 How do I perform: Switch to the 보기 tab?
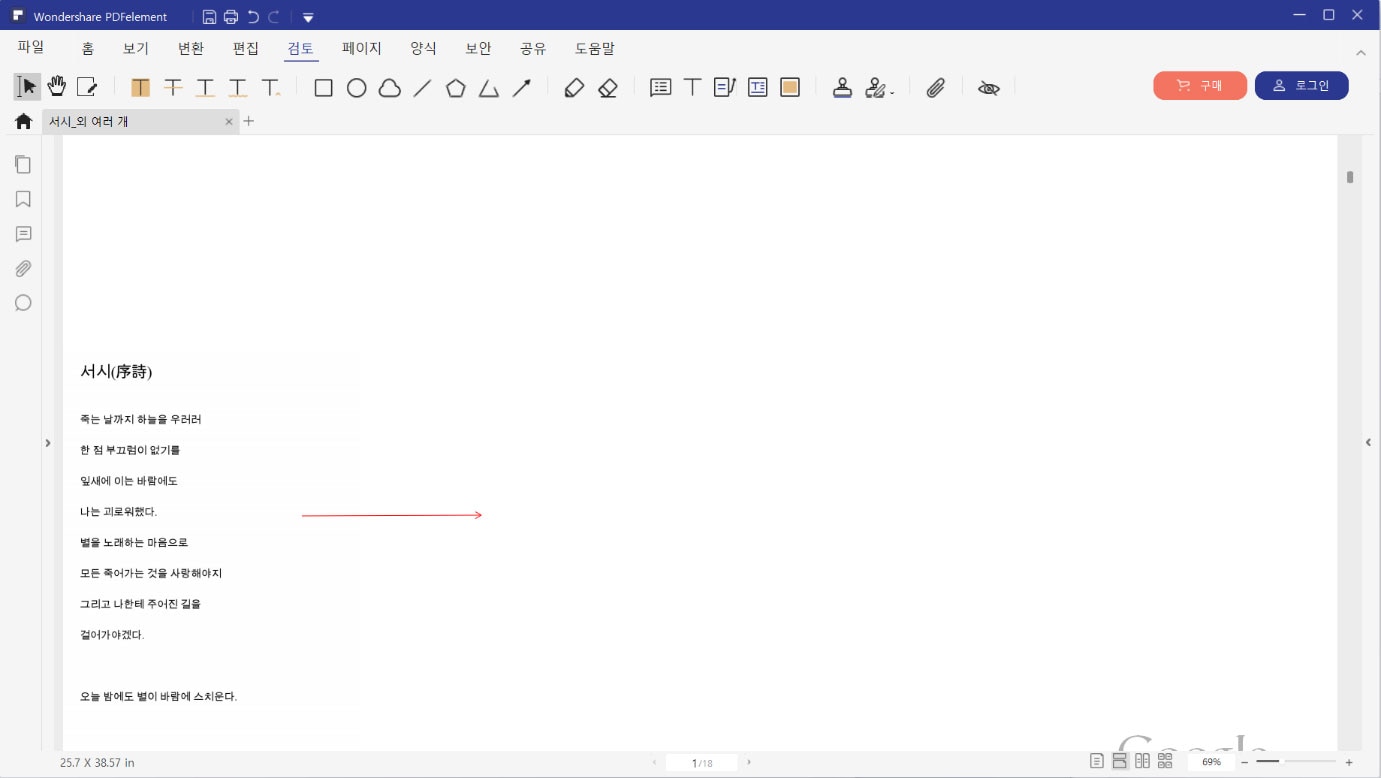136,48
